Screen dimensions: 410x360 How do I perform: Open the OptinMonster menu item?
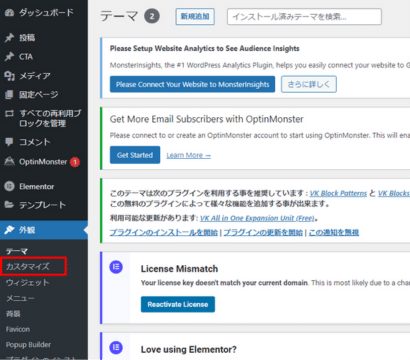point(44,162)
